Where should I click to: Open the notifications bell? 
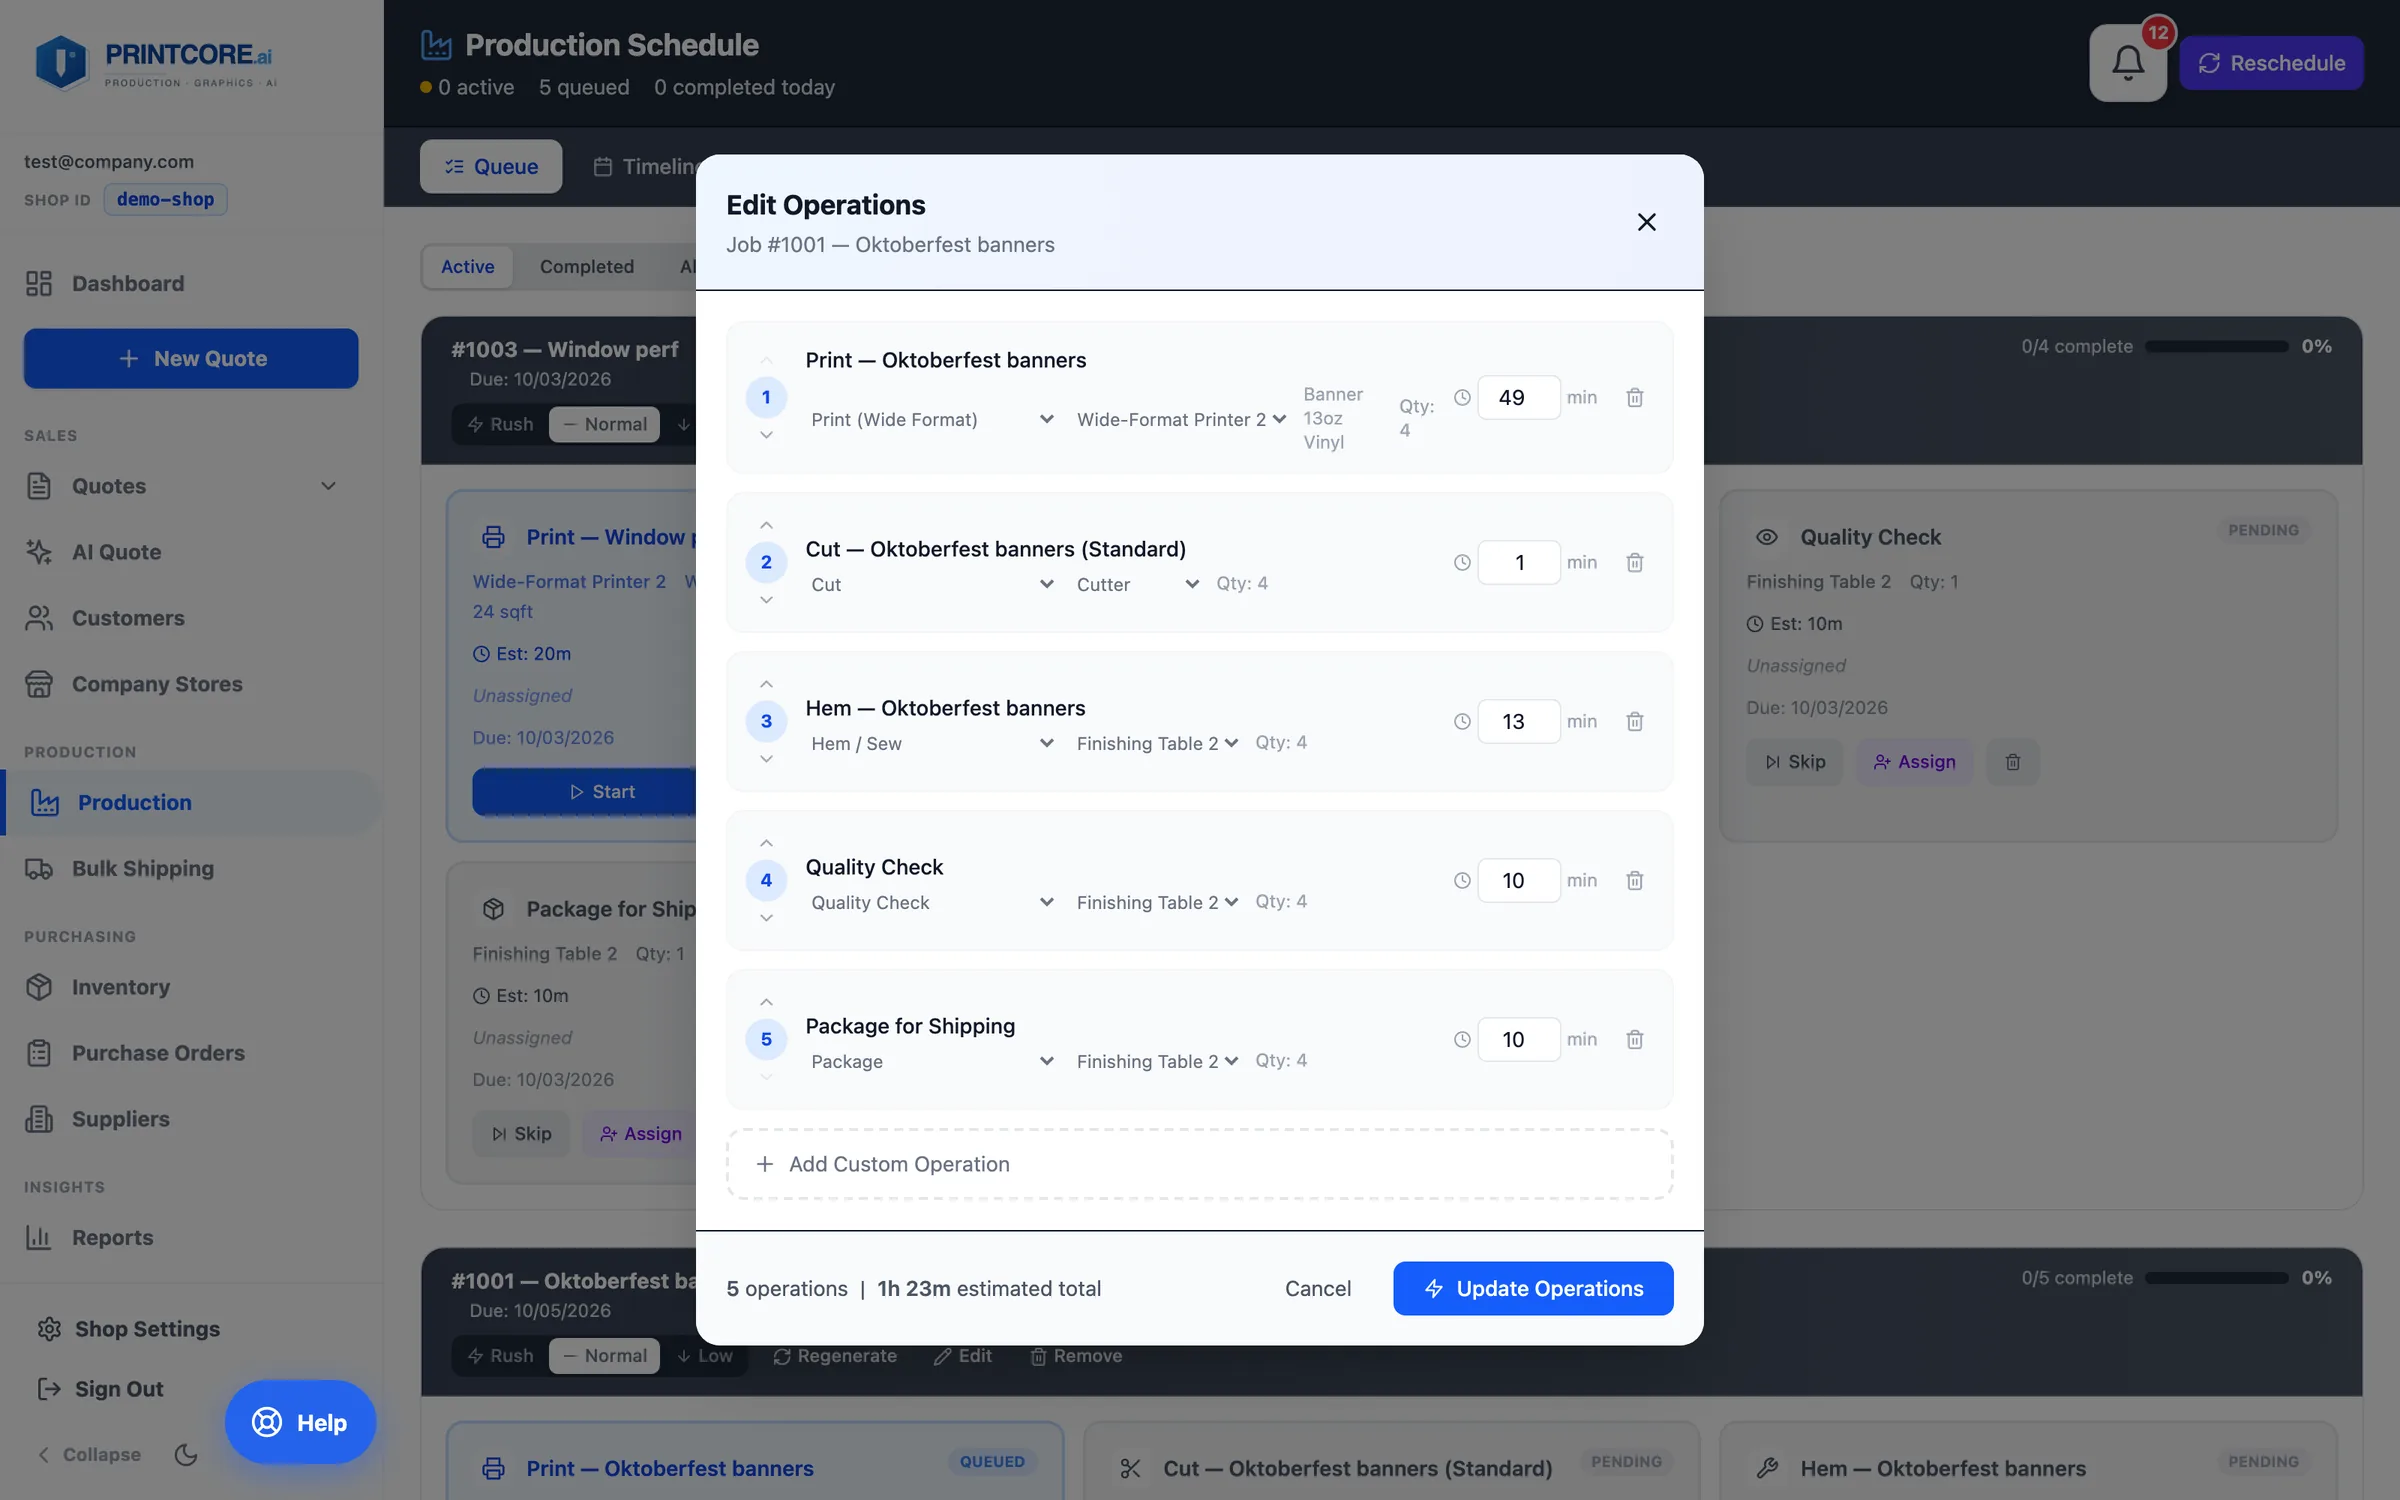coord(2127,63)
